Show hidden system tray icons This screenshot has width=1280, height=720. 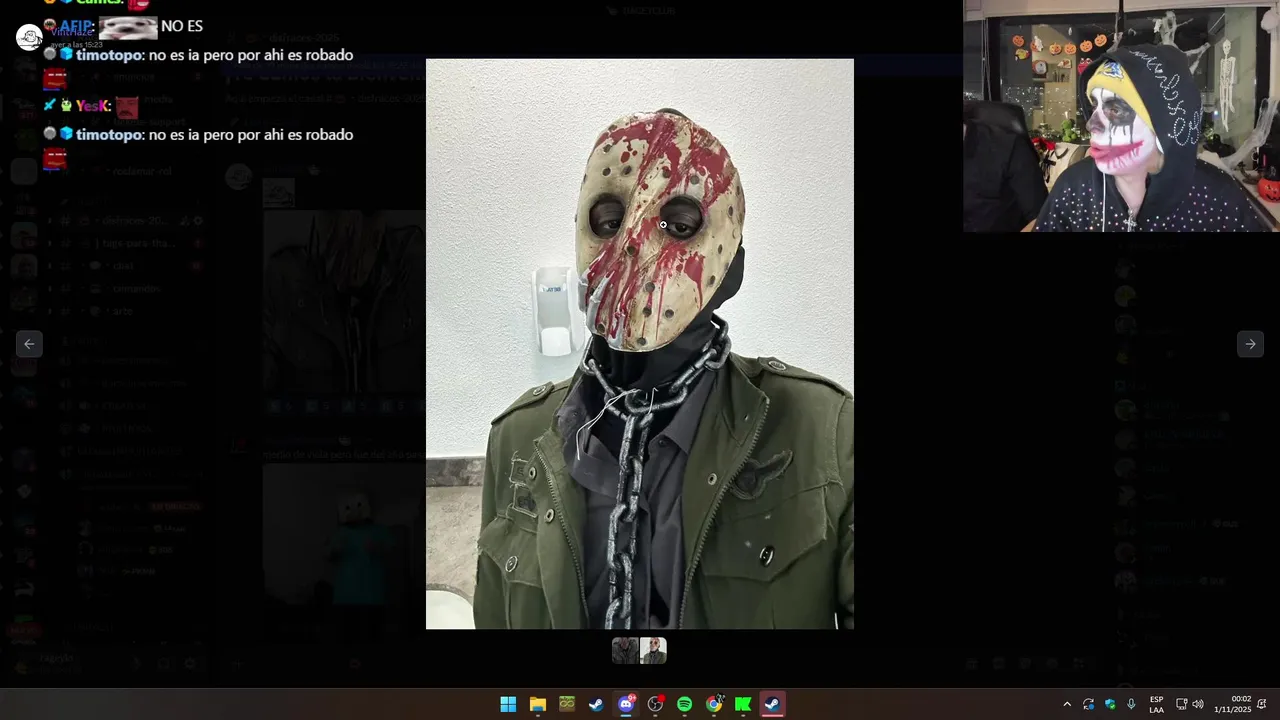coord(1067,704)
